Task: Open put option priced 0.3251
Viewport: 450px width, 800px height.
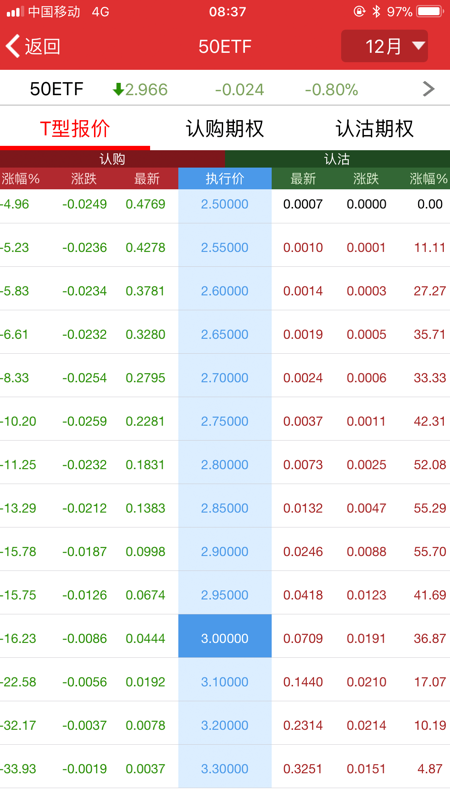Action: pyautogui.click(x=303, y=769)
